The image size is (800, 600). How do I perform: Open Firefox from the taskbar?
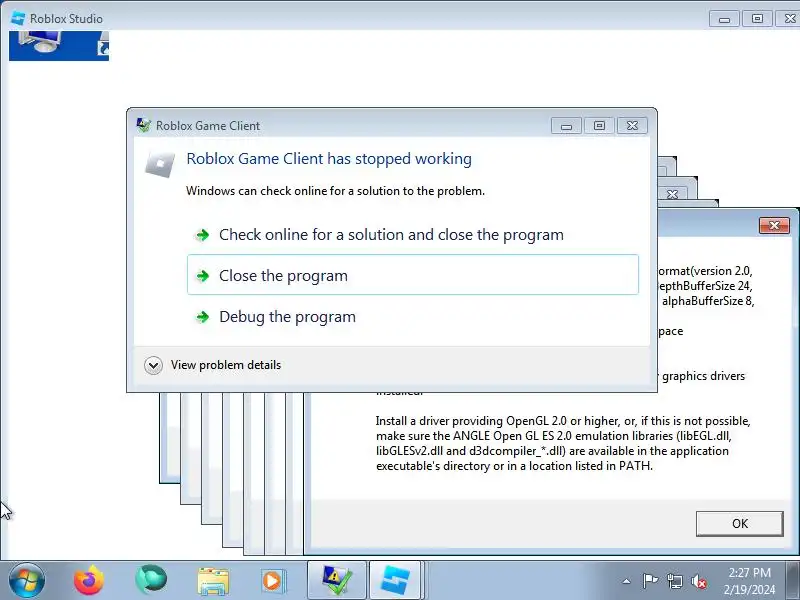pos(89,581)
